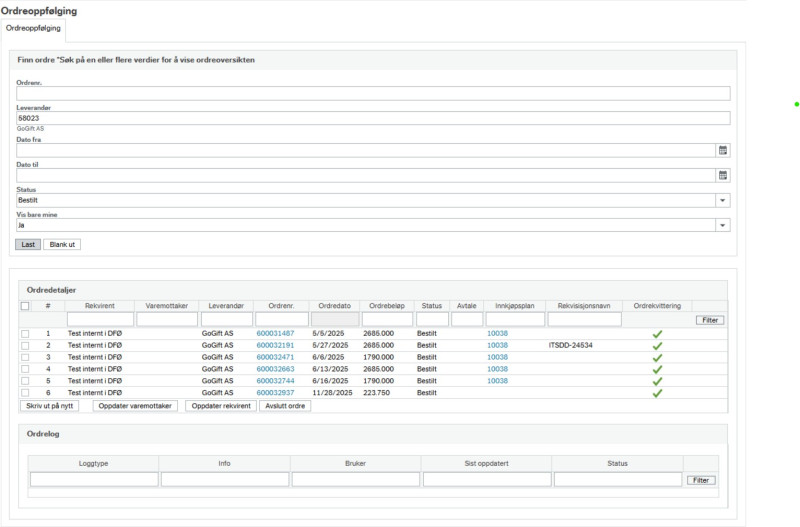Click the Bruker filter box in Ordrelog
This screenshot has width=800, height=527.
[356, 480]
